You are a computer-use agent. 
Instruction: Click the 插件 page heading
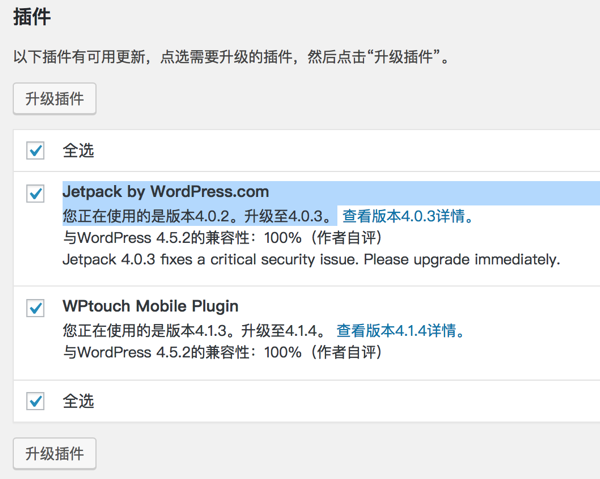(x=32, y=17)
